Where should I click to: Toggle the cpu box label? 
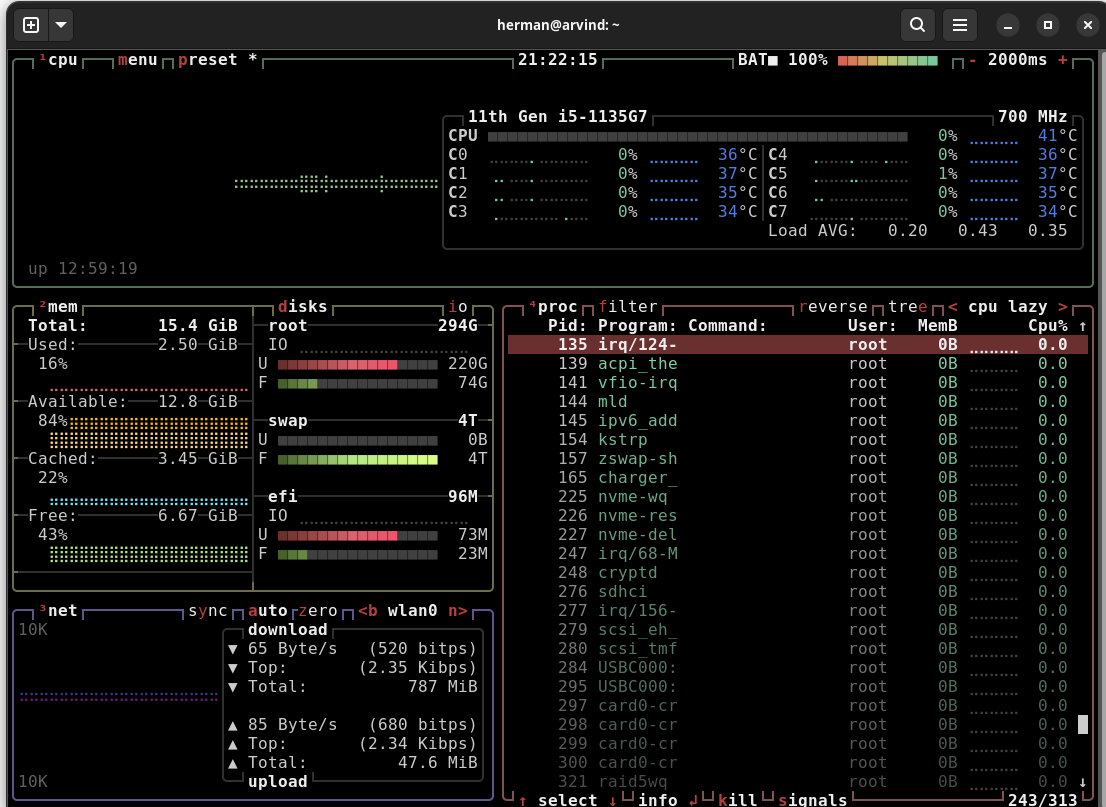click(x=58, y=60)
